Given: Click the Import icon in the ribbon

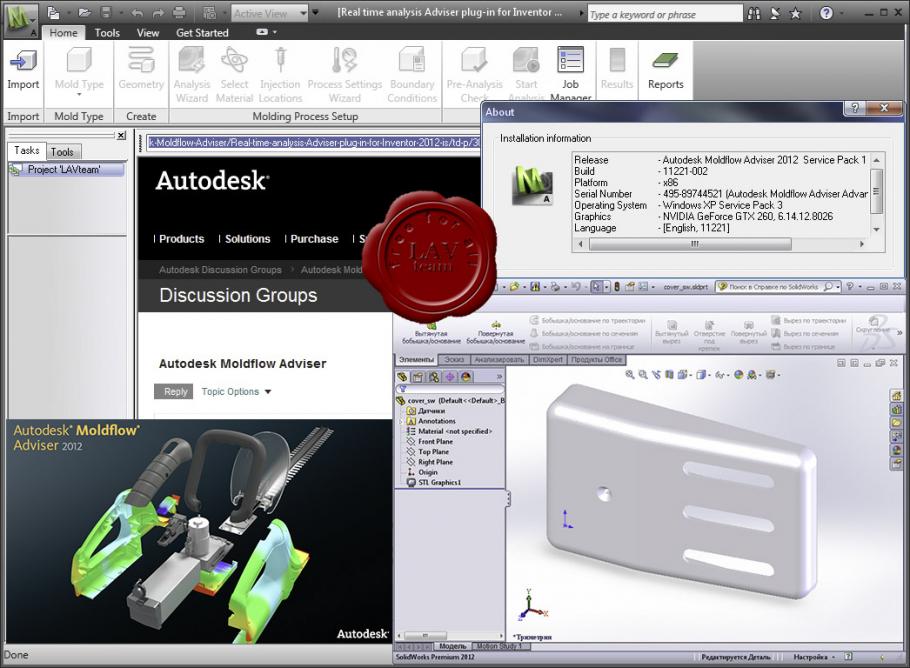Looking at the screenshot, I should tap(23, 62).
